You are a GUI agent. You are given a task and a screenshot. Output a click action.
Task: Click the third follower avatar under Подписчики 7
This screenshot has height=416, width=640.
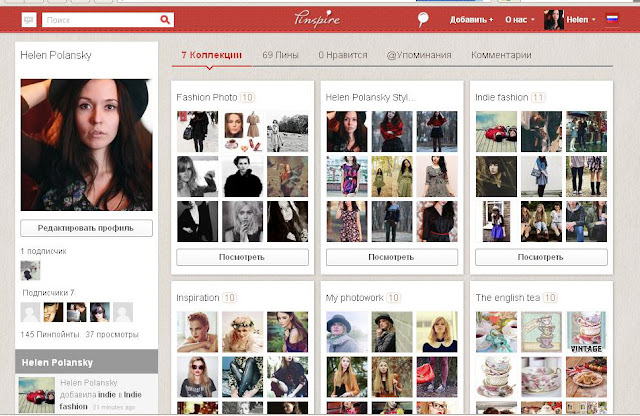click(77, 312)
